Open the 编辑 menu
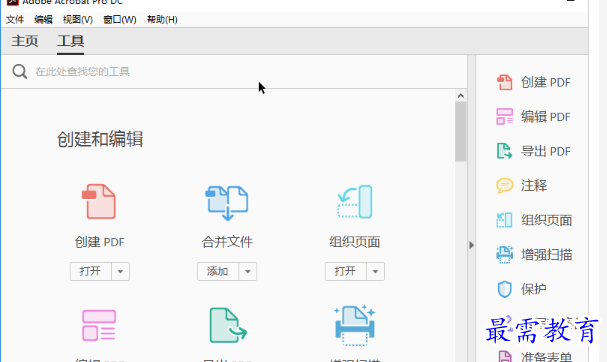The image size is (607, 362). point(43,19)
